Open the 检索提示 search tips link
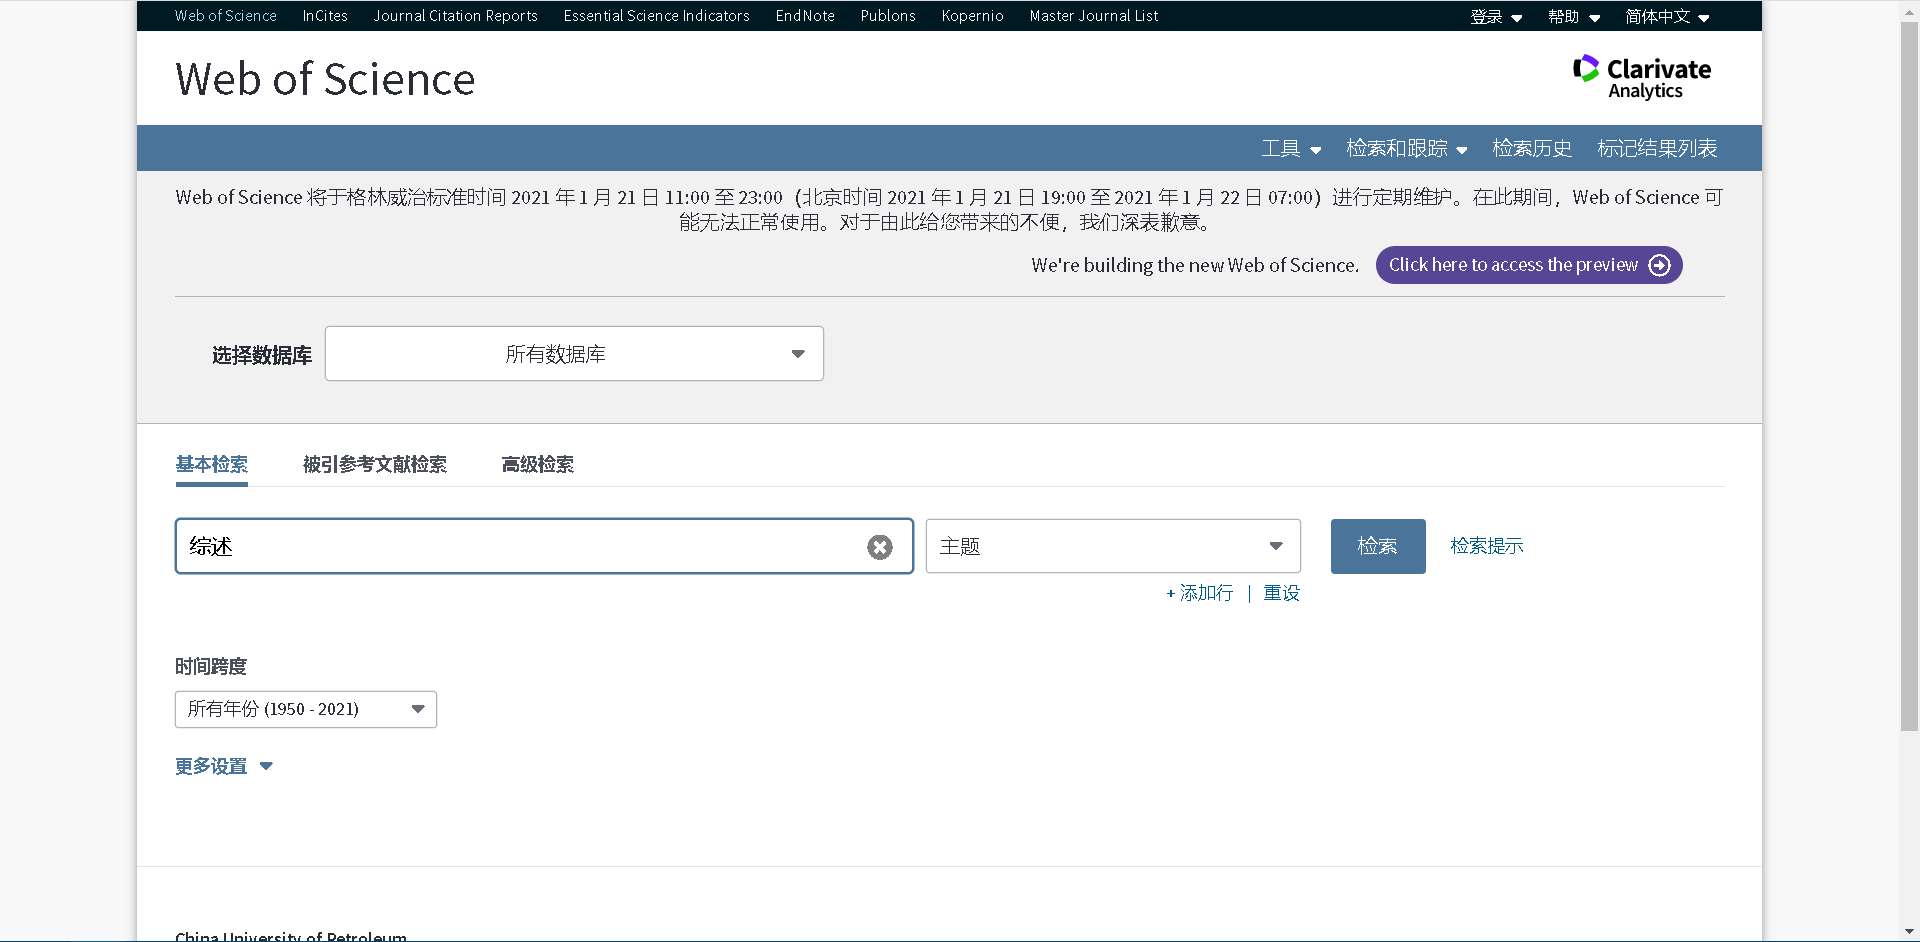The width and height of the screenshot is (1920, 942). 1486,546
